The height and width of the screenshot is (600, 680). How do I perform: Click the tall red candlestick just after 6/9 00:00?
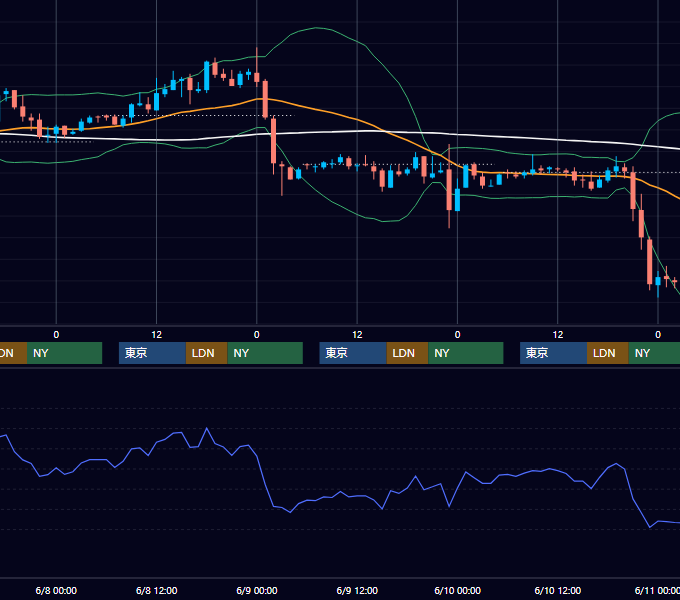[x=274, y=141]
